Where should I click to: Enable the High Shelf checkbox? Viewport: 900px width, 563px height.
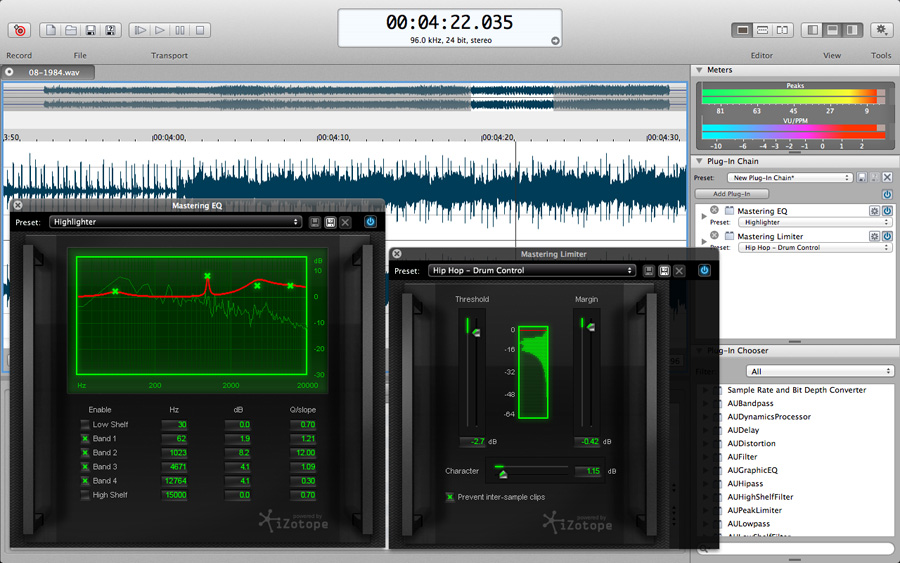pos(85,495)
